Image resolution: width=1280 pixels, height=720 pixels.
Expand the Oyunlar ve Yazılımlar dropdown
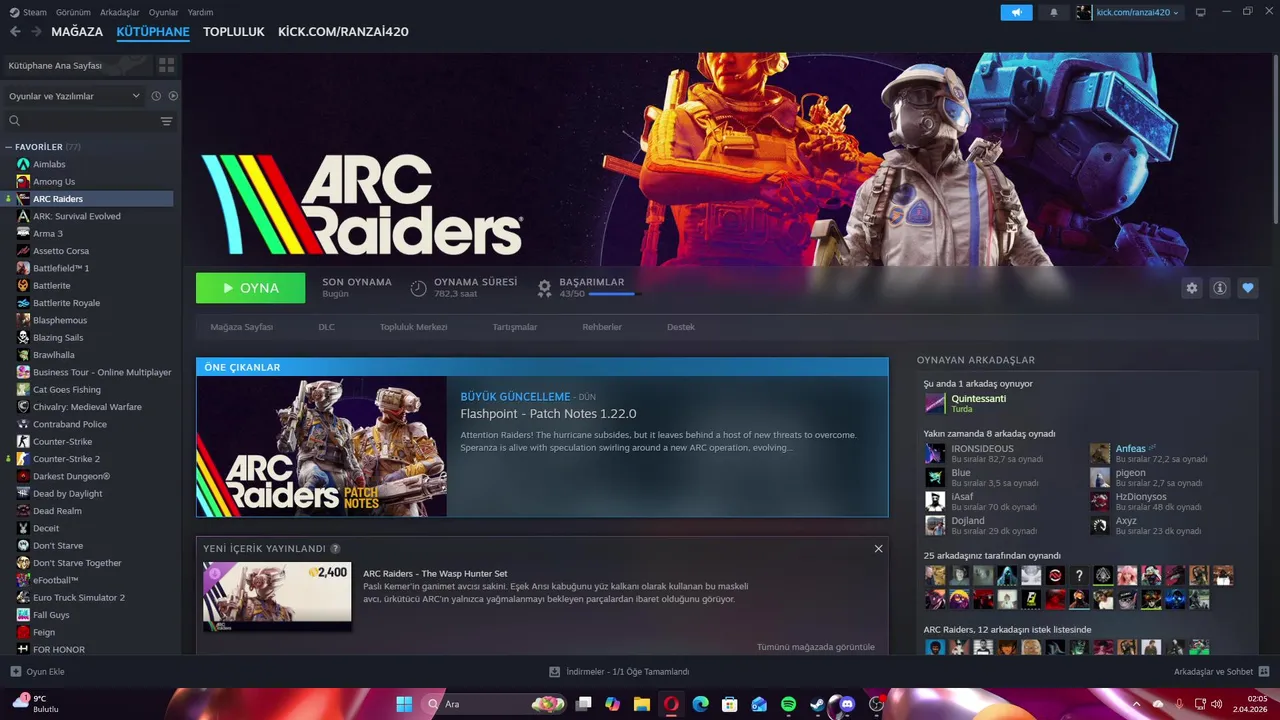(x=75, y=96)
